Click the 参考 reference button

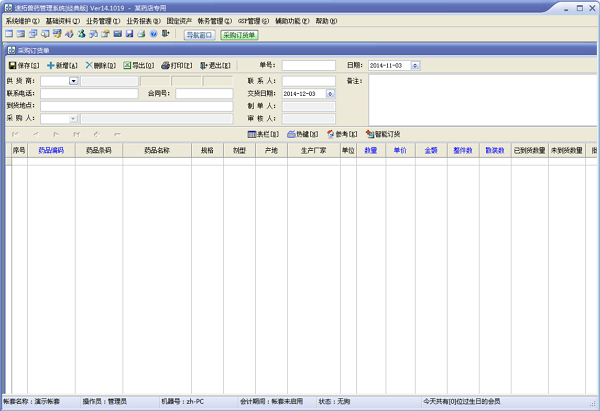click(x=341, y=133)
